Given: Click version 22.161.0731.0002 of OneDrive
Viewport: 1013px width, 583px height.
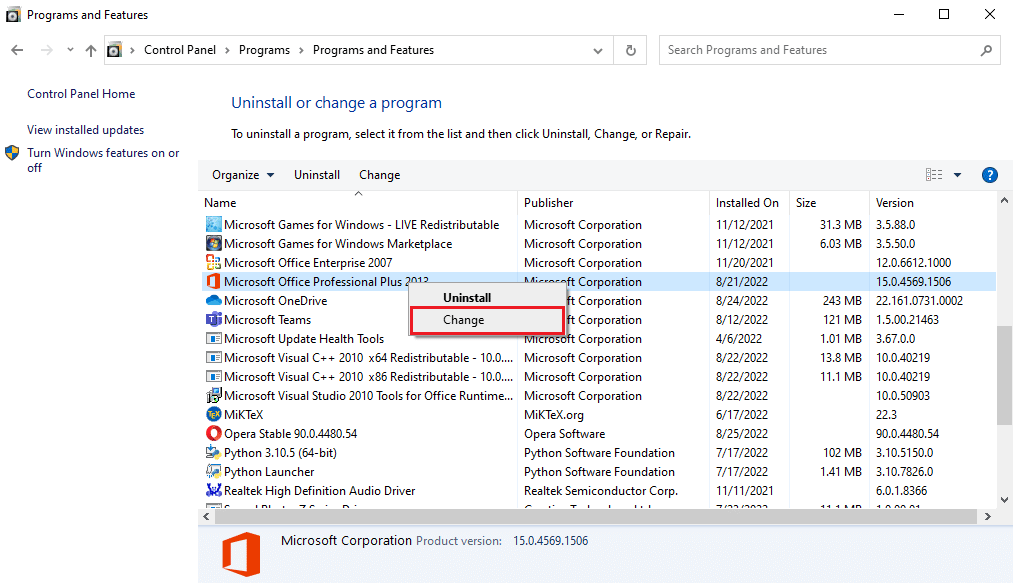Looking at the screenshot, I should [x=919, y=301].
